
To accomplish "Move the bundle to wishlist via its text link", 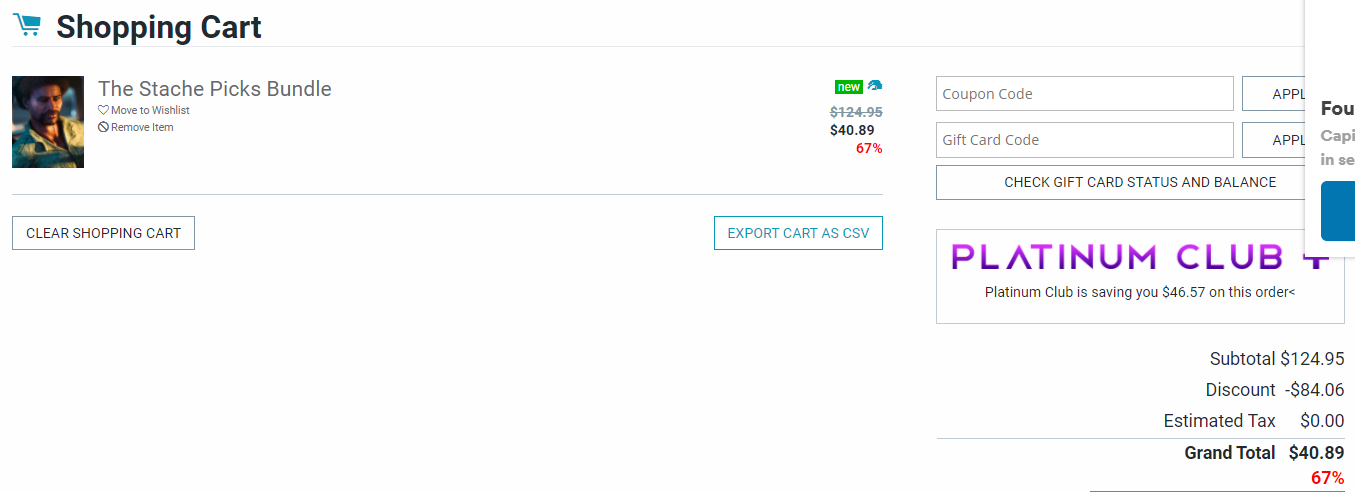I will [x=150, y=111].
